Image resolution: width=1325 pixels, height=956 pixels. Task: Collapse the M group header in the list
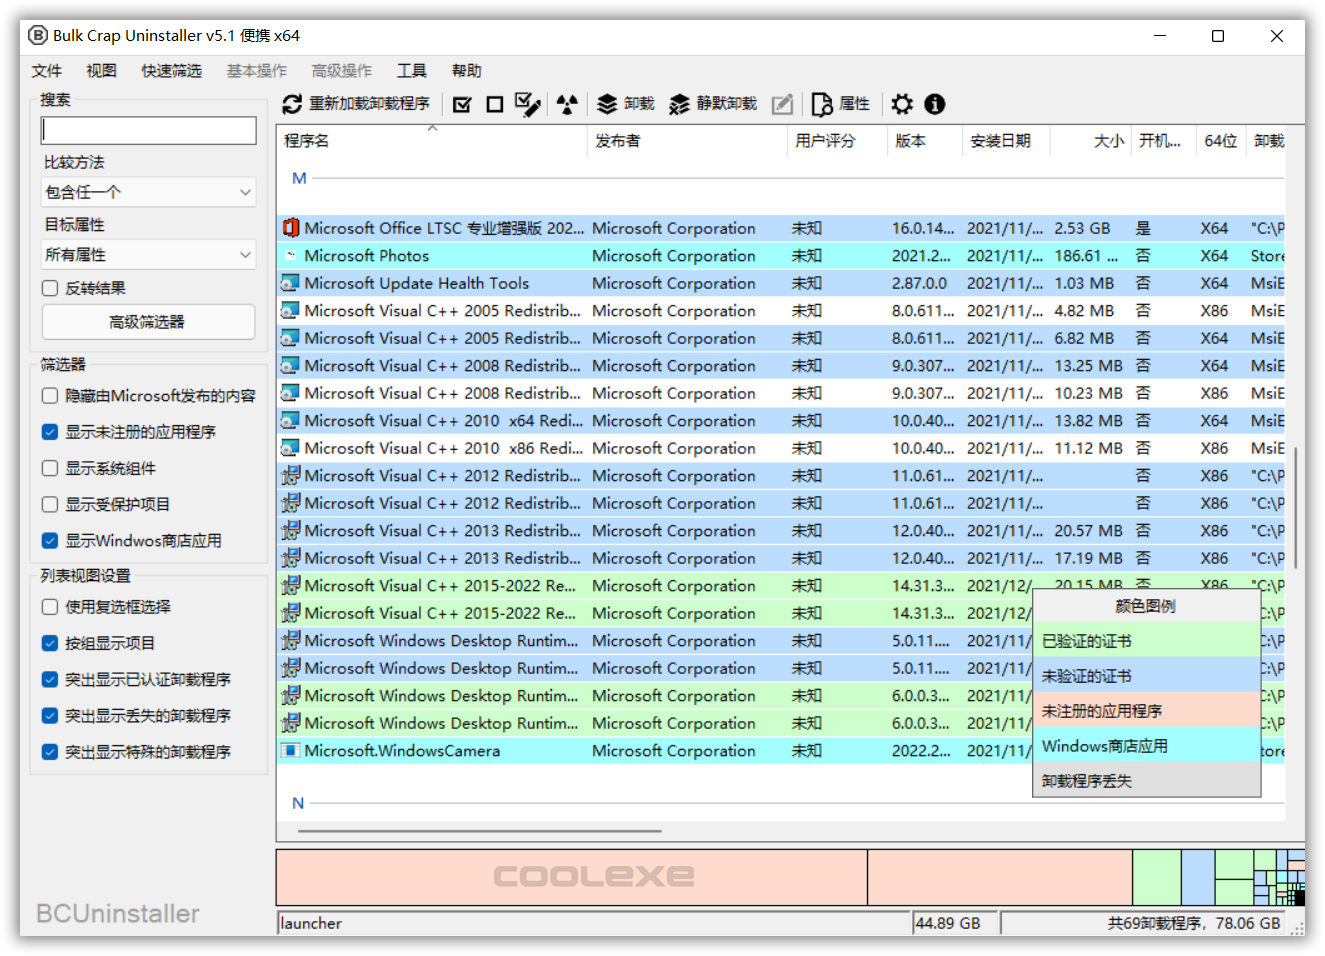(298, 178)
